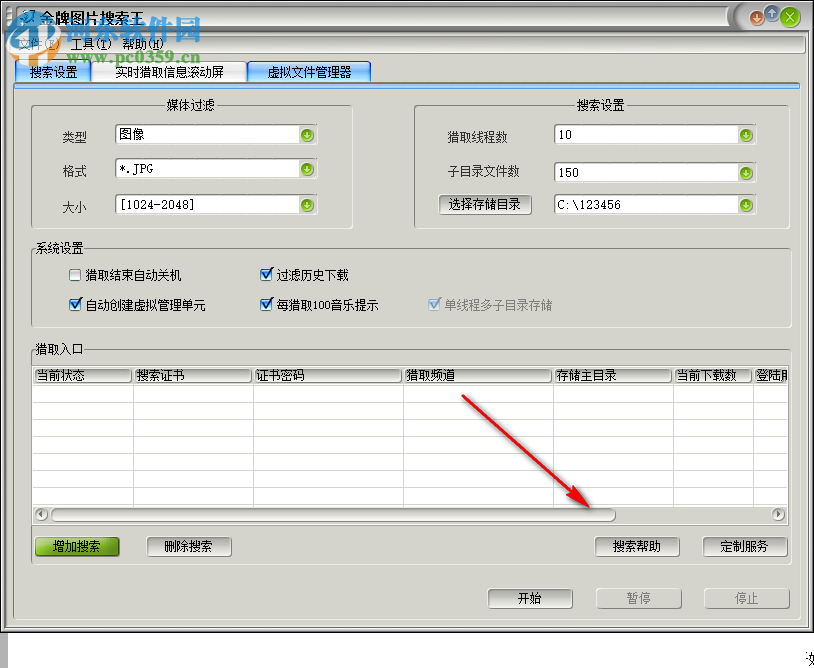Image resolution: width=814 pixels, height=668 pixels.
Task: Click the right arrow of the horizontal scrollbar
Action: point(779,514)
